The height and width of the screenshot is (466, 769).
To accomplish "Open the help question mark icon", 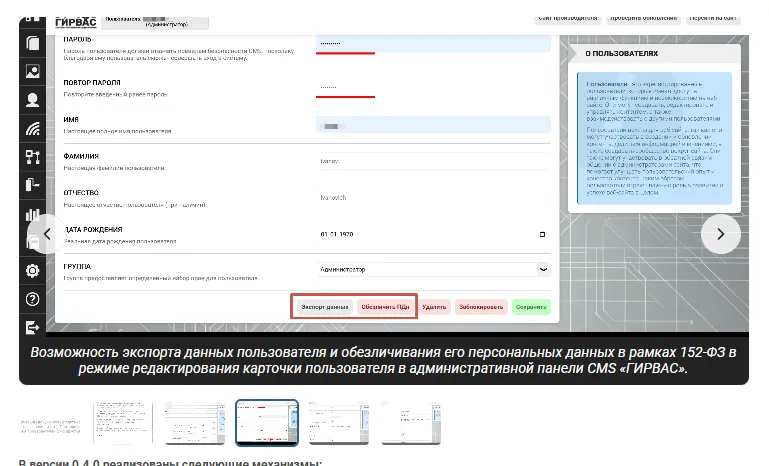I will click(x=32, y=299).
